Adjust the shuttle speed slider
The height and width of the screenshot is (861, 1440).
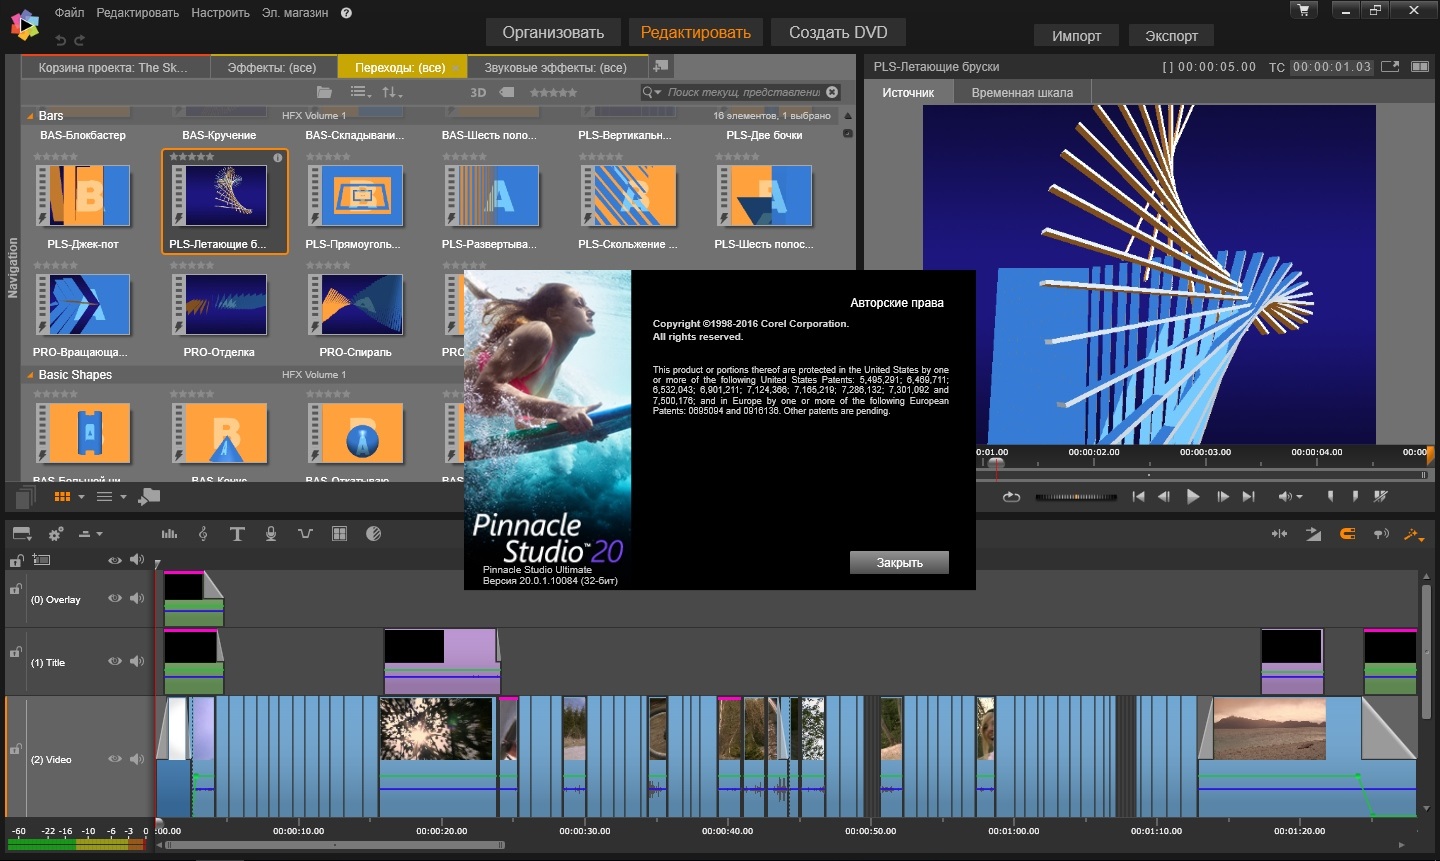click(1076, 496)
